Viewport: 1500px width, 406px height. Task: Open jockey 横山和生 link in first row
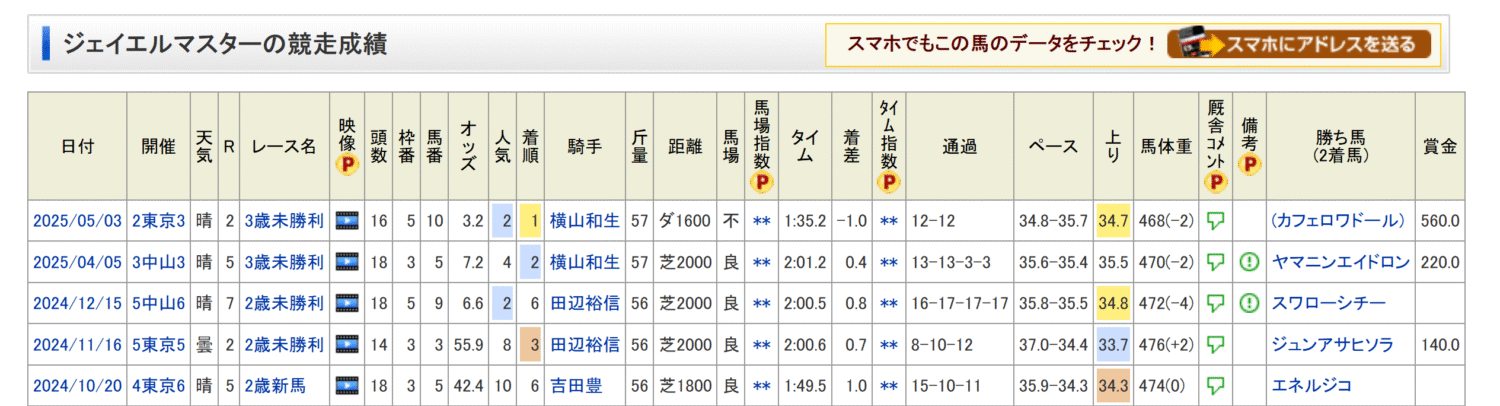(x=584, y=221)
